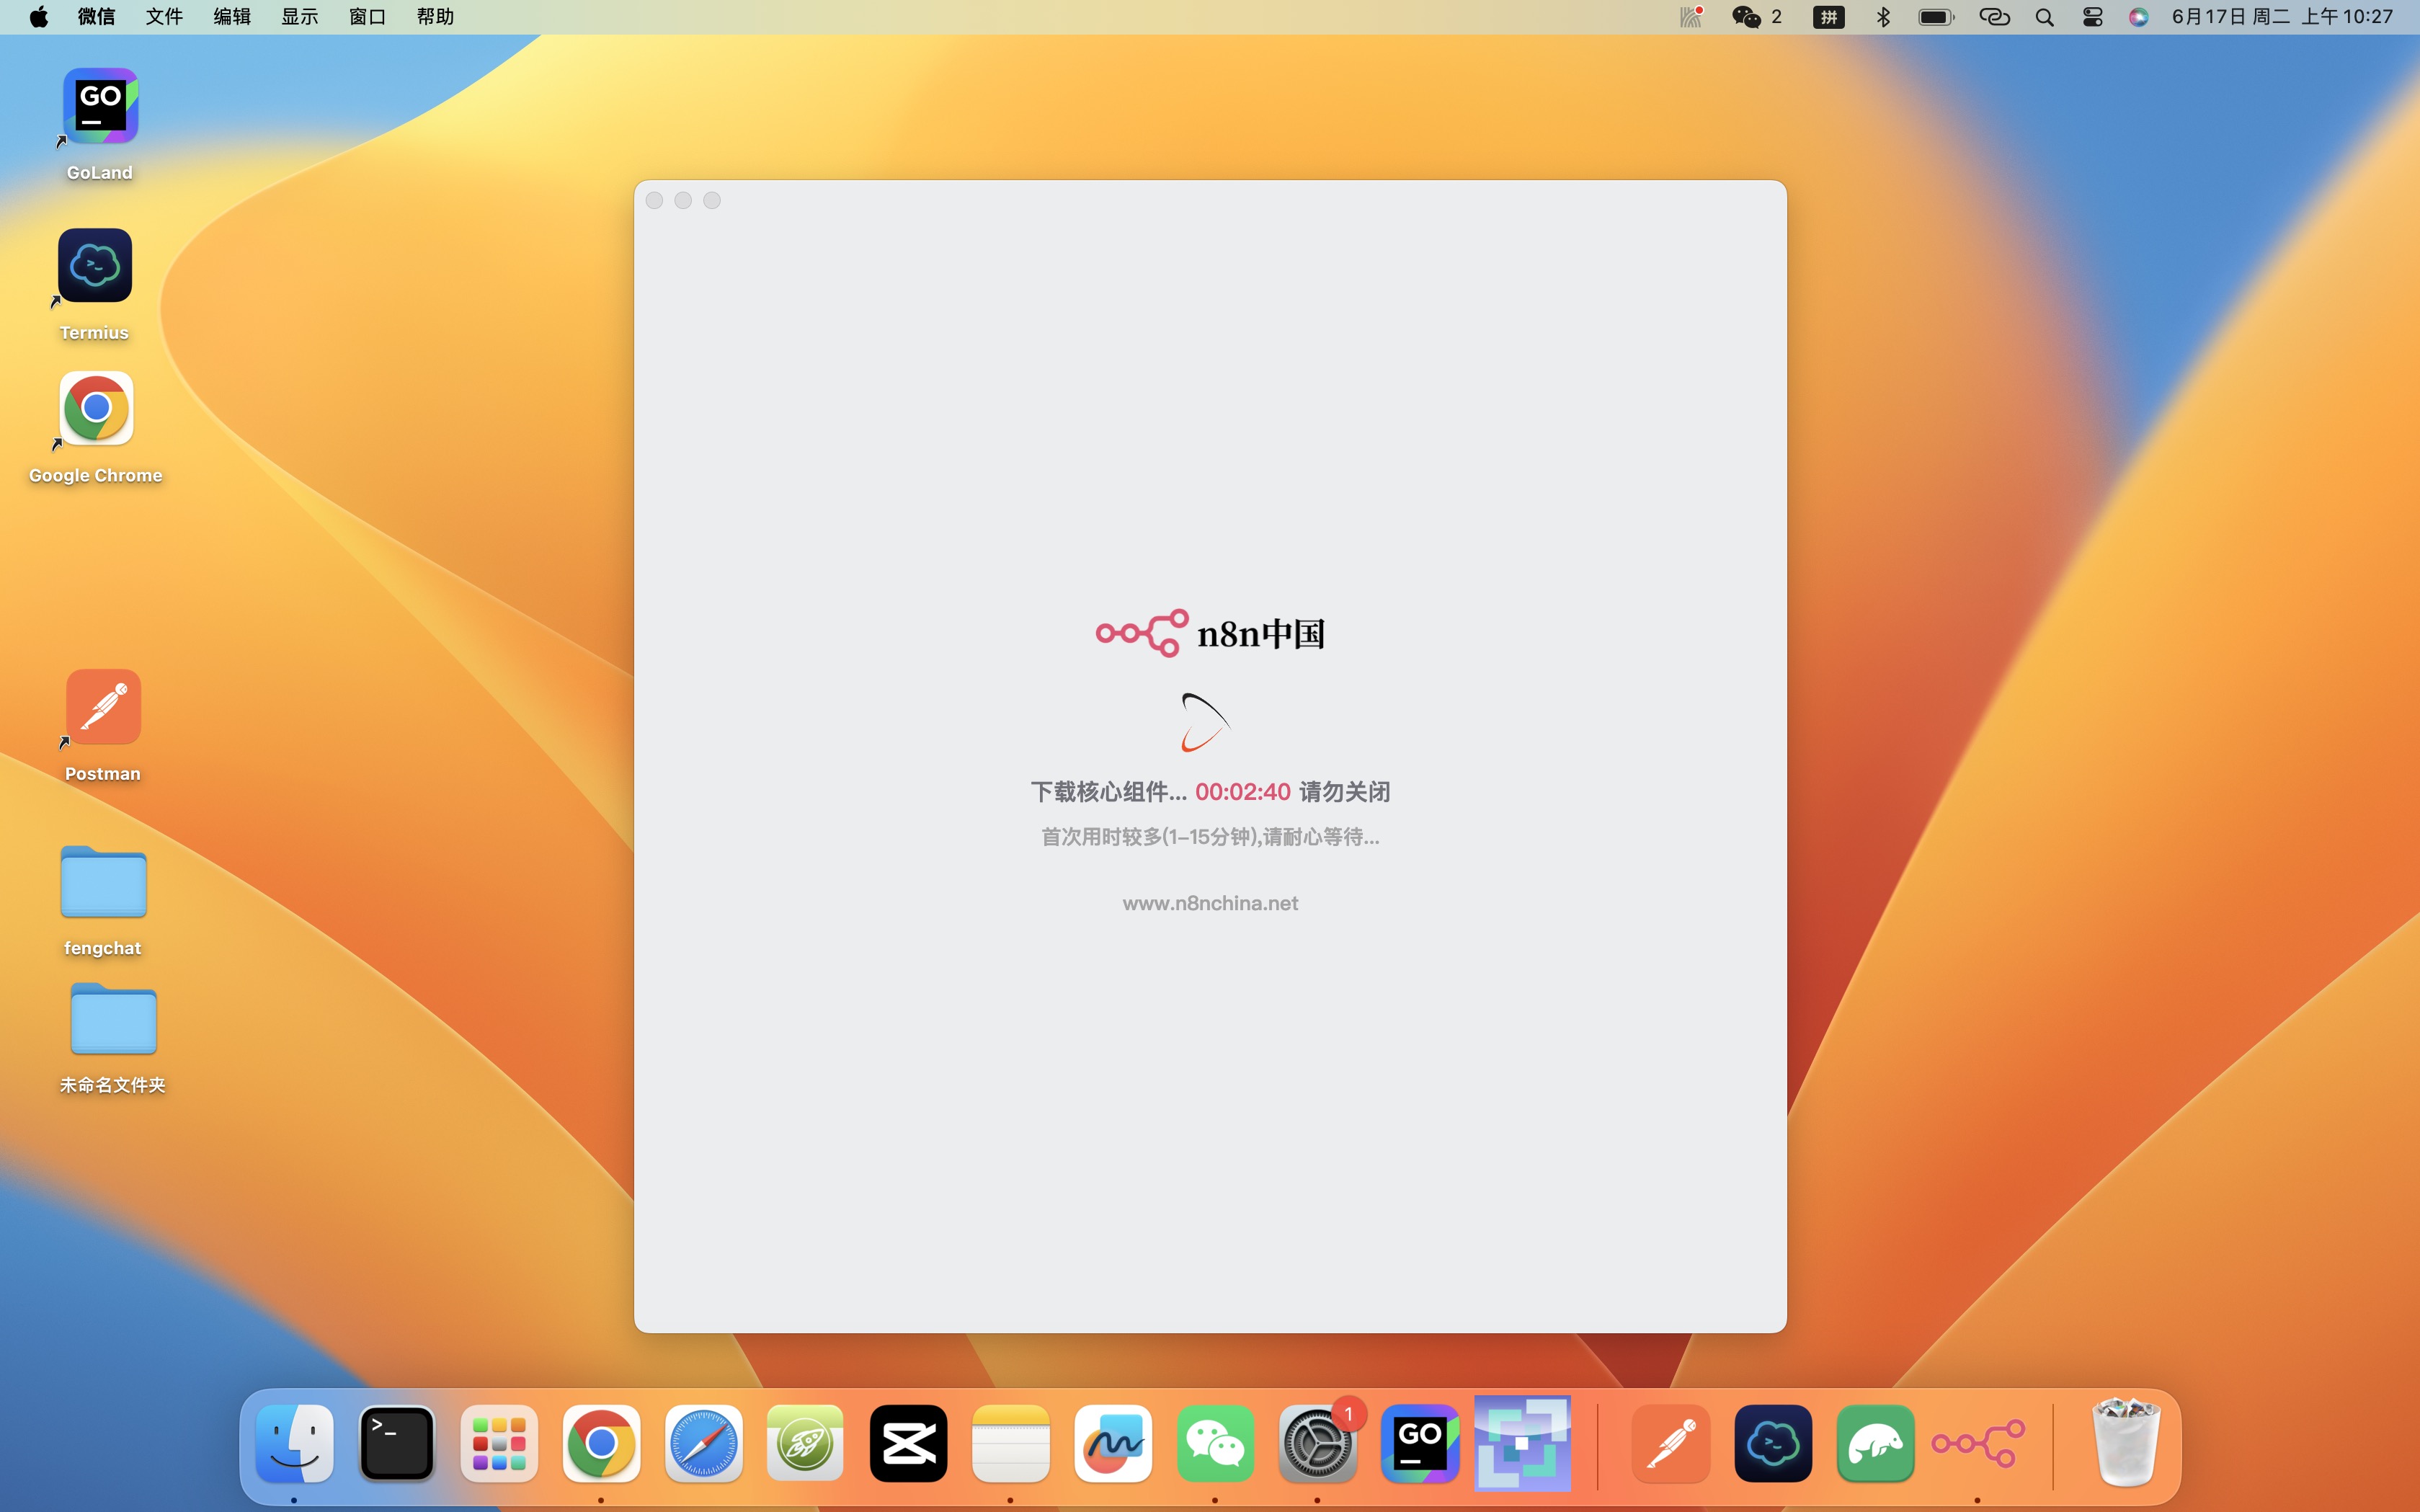Open CapCut from the Dock

(x=908, y=1443)
